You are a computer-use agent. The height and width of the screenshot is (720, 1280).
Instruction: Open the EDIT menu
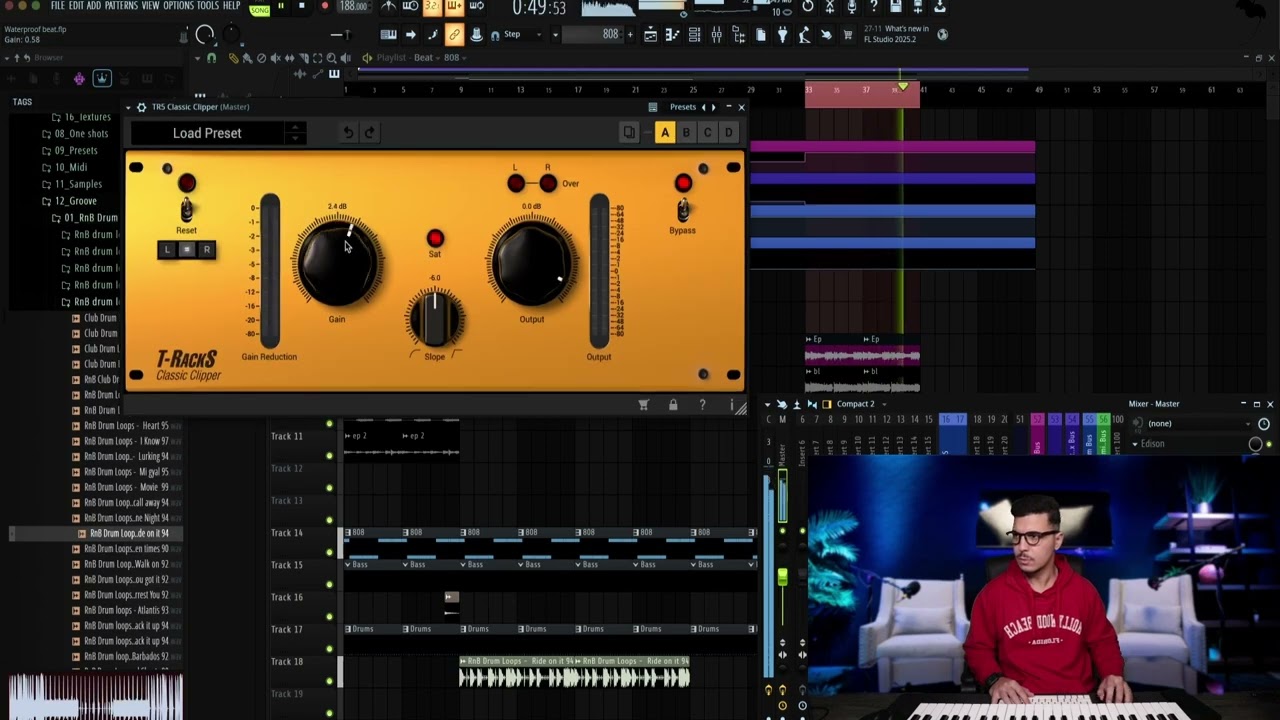[x=76, y=6]
